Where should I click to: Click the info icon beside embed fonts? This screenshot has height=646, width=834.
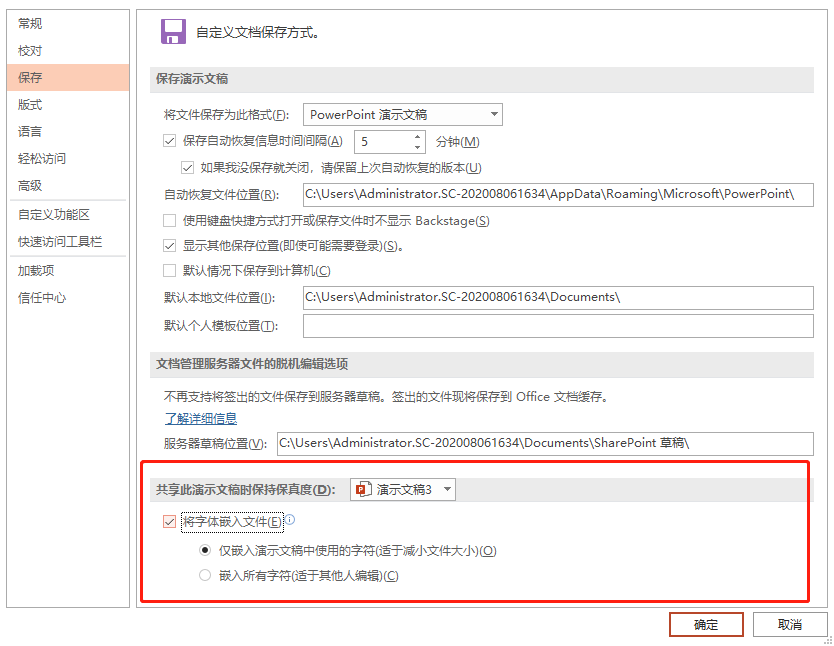(x=290, y=520)
